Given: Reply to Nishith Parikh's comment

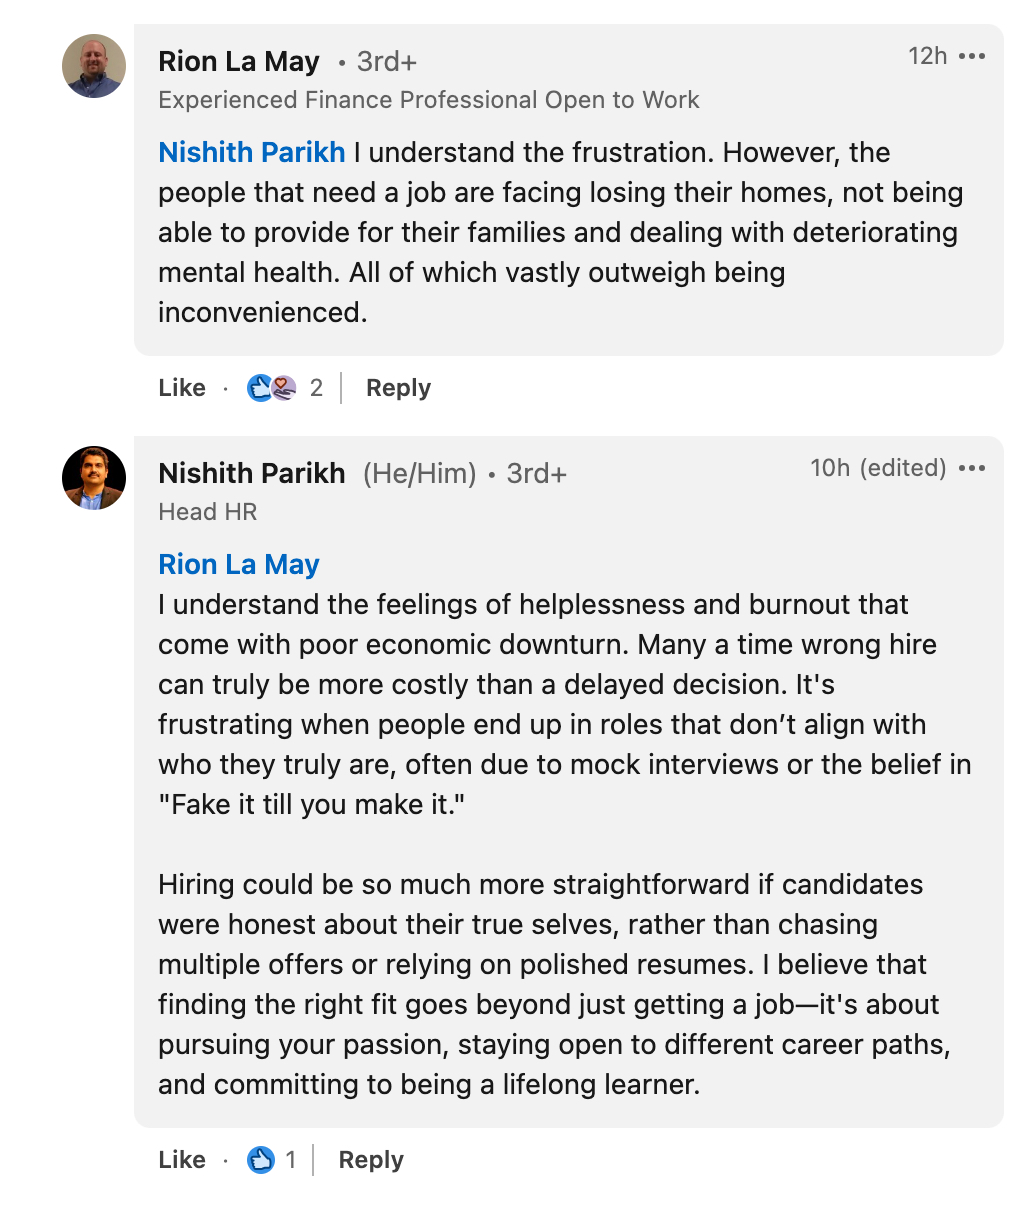Looking at the screenshot, I should [369, 1159].
